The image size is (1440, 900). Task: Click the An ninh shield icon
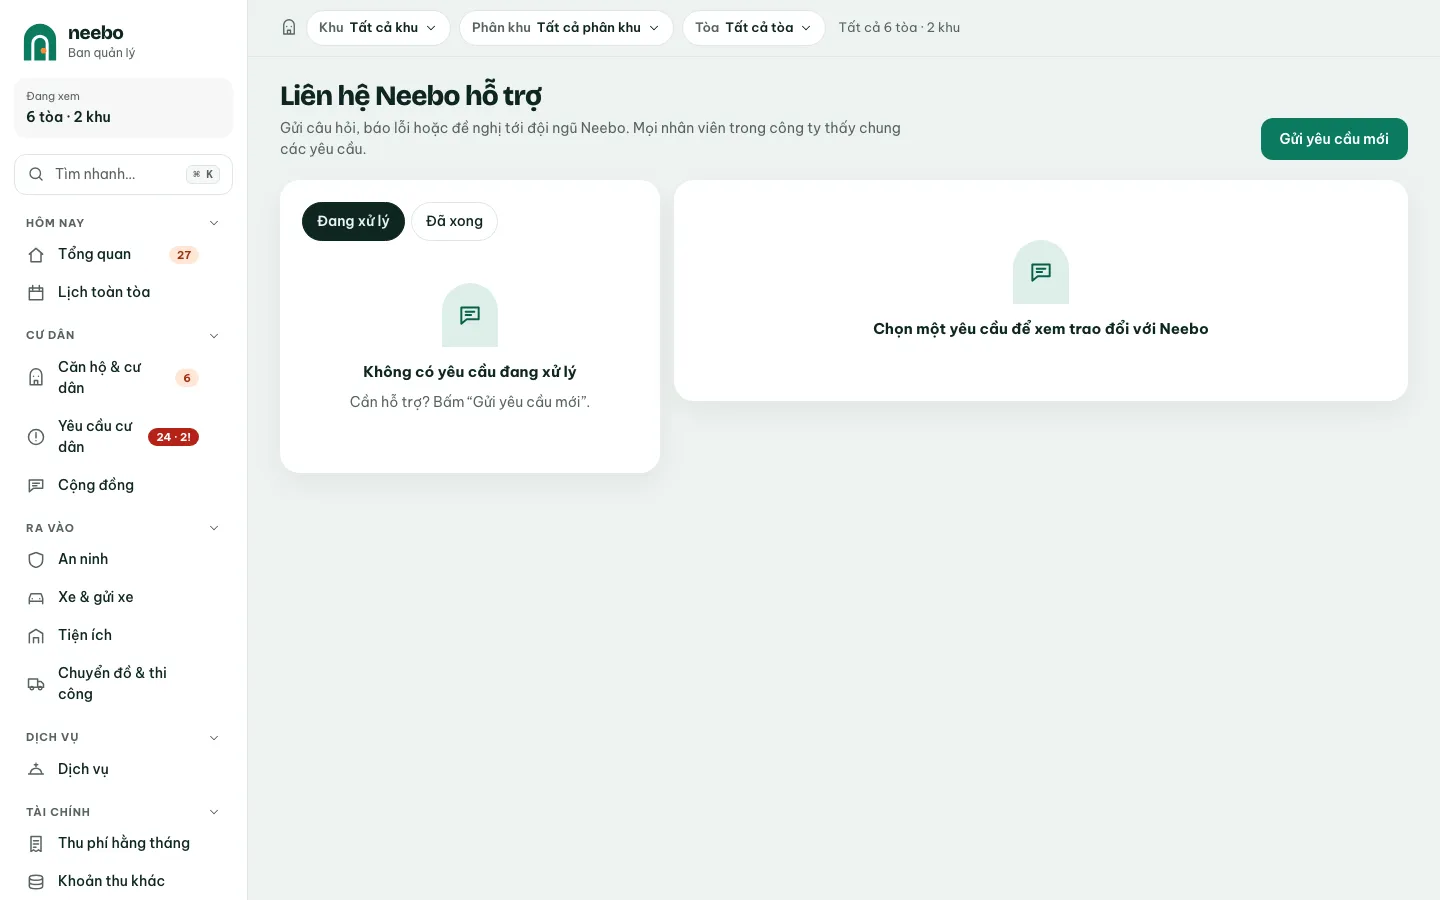coord(36,560)
